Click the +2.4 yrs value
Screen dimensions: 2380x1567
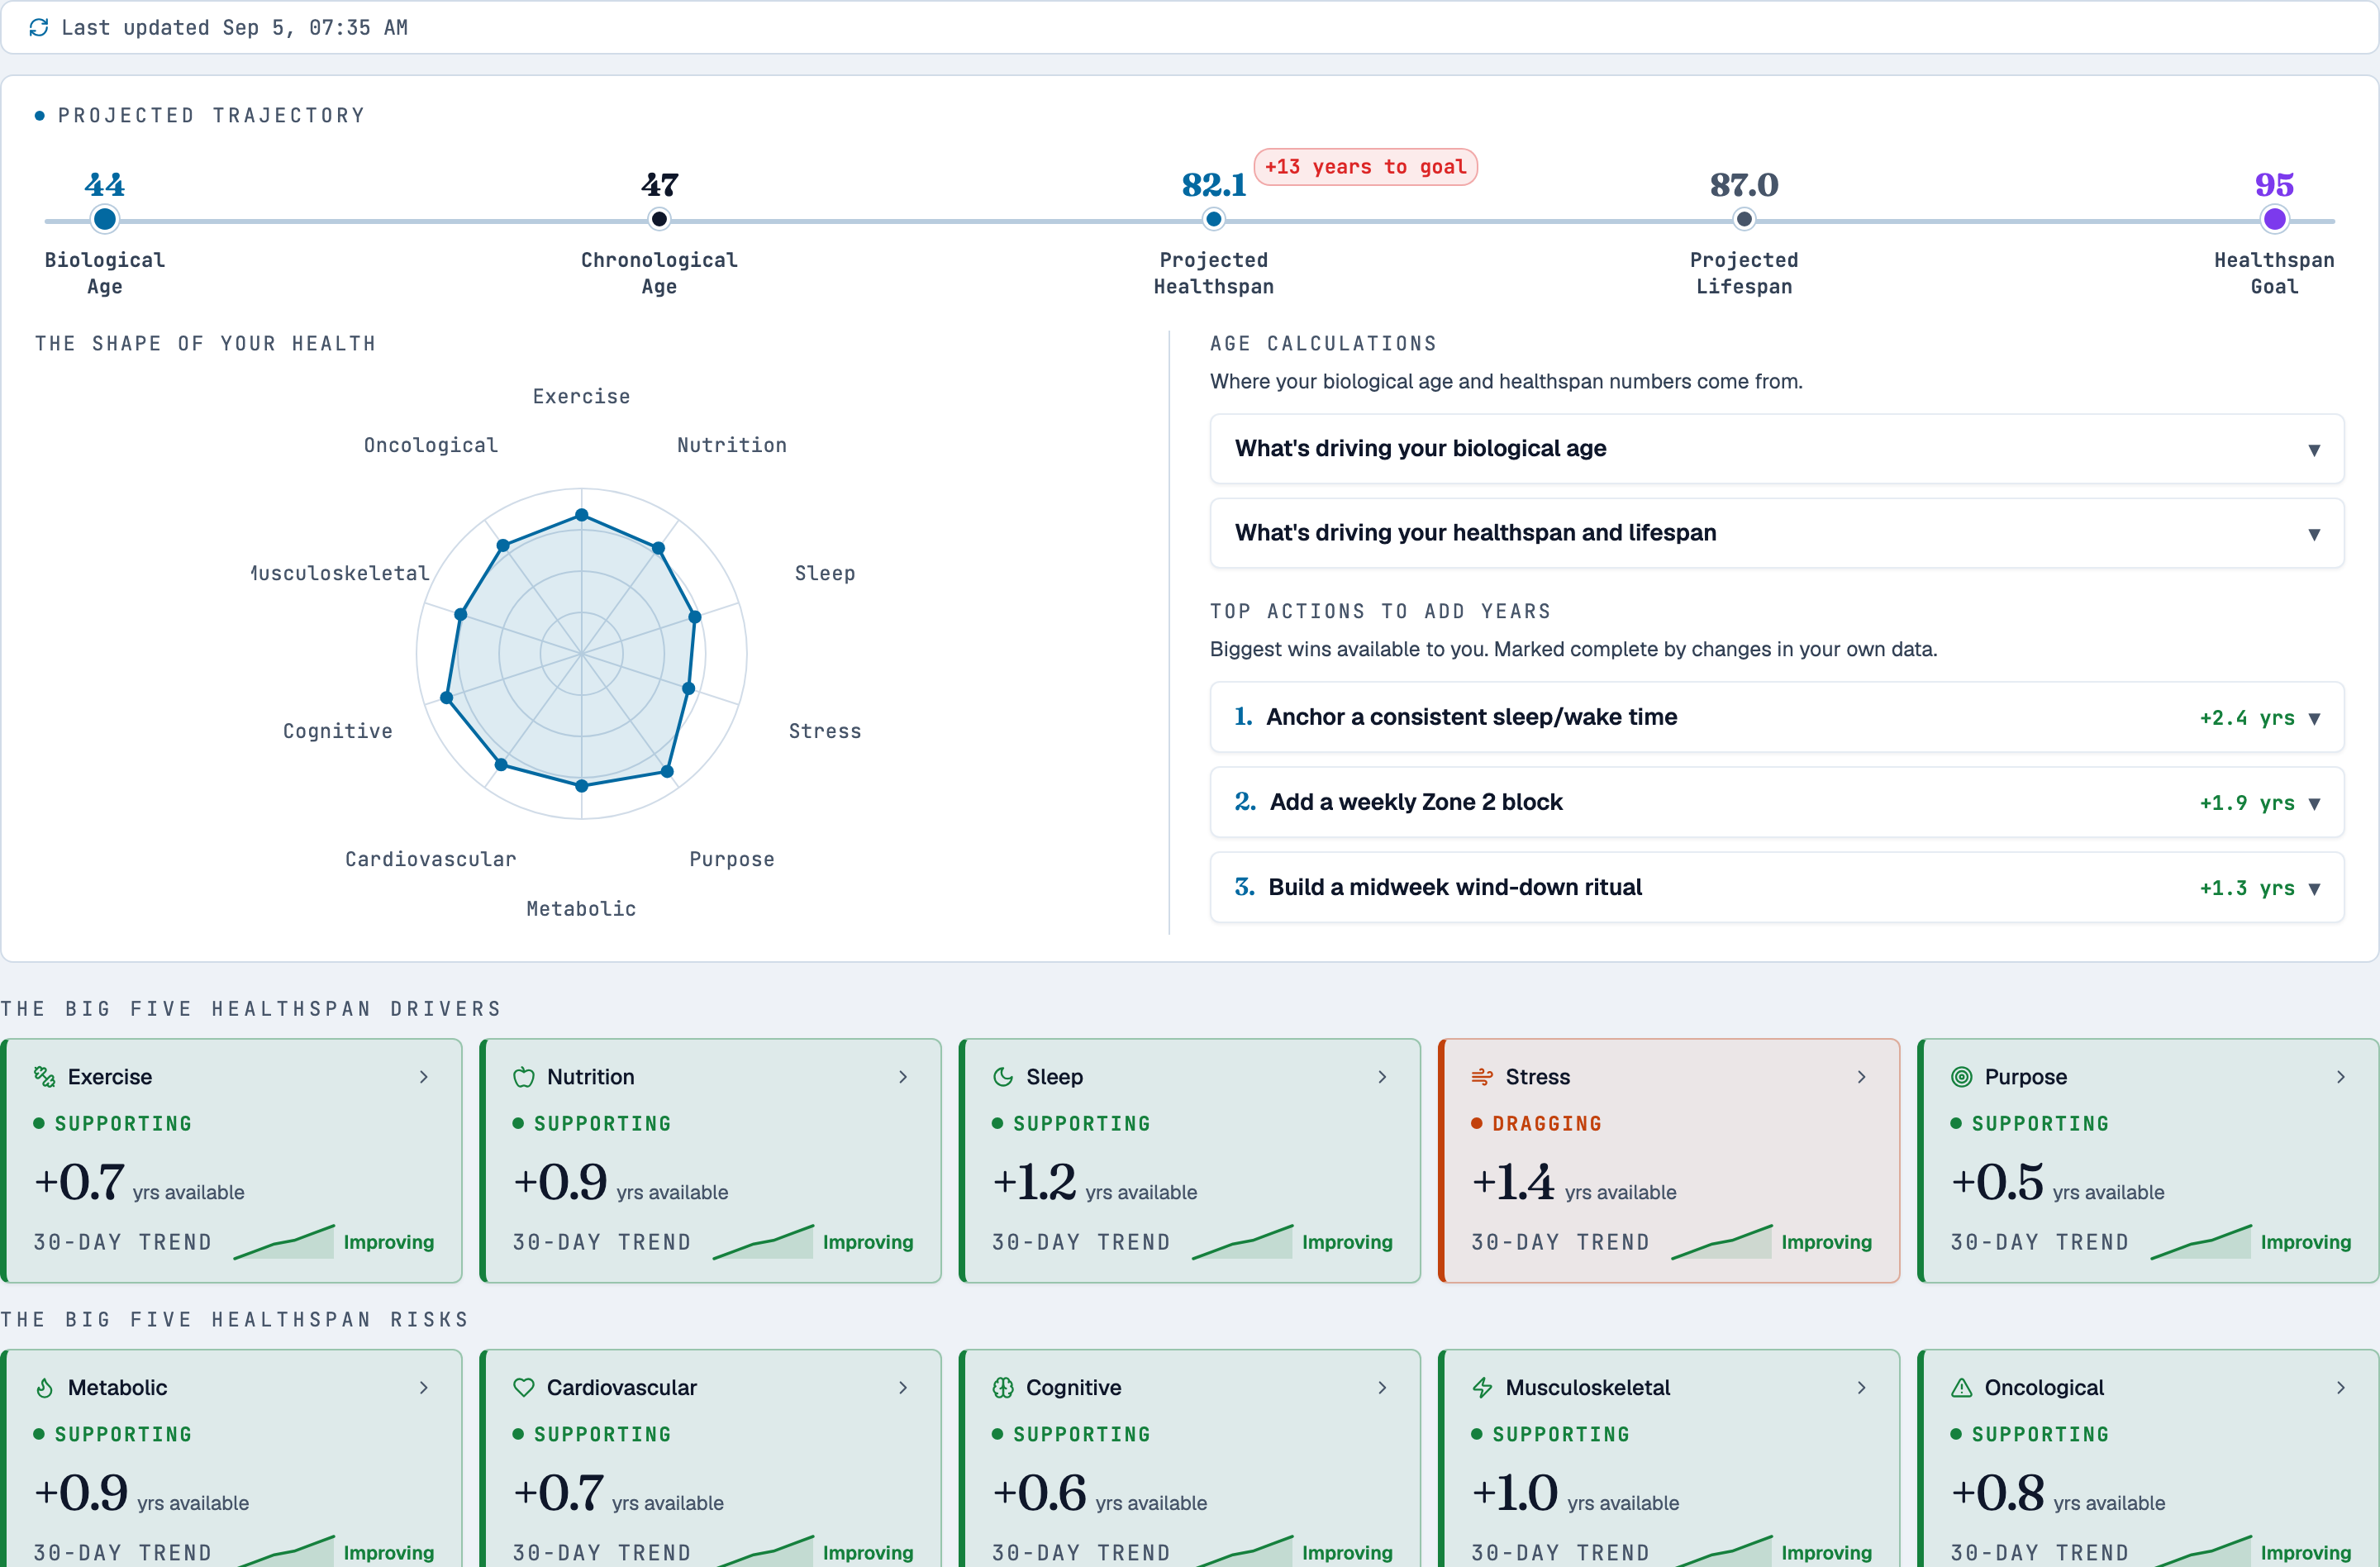[2246, 718]
